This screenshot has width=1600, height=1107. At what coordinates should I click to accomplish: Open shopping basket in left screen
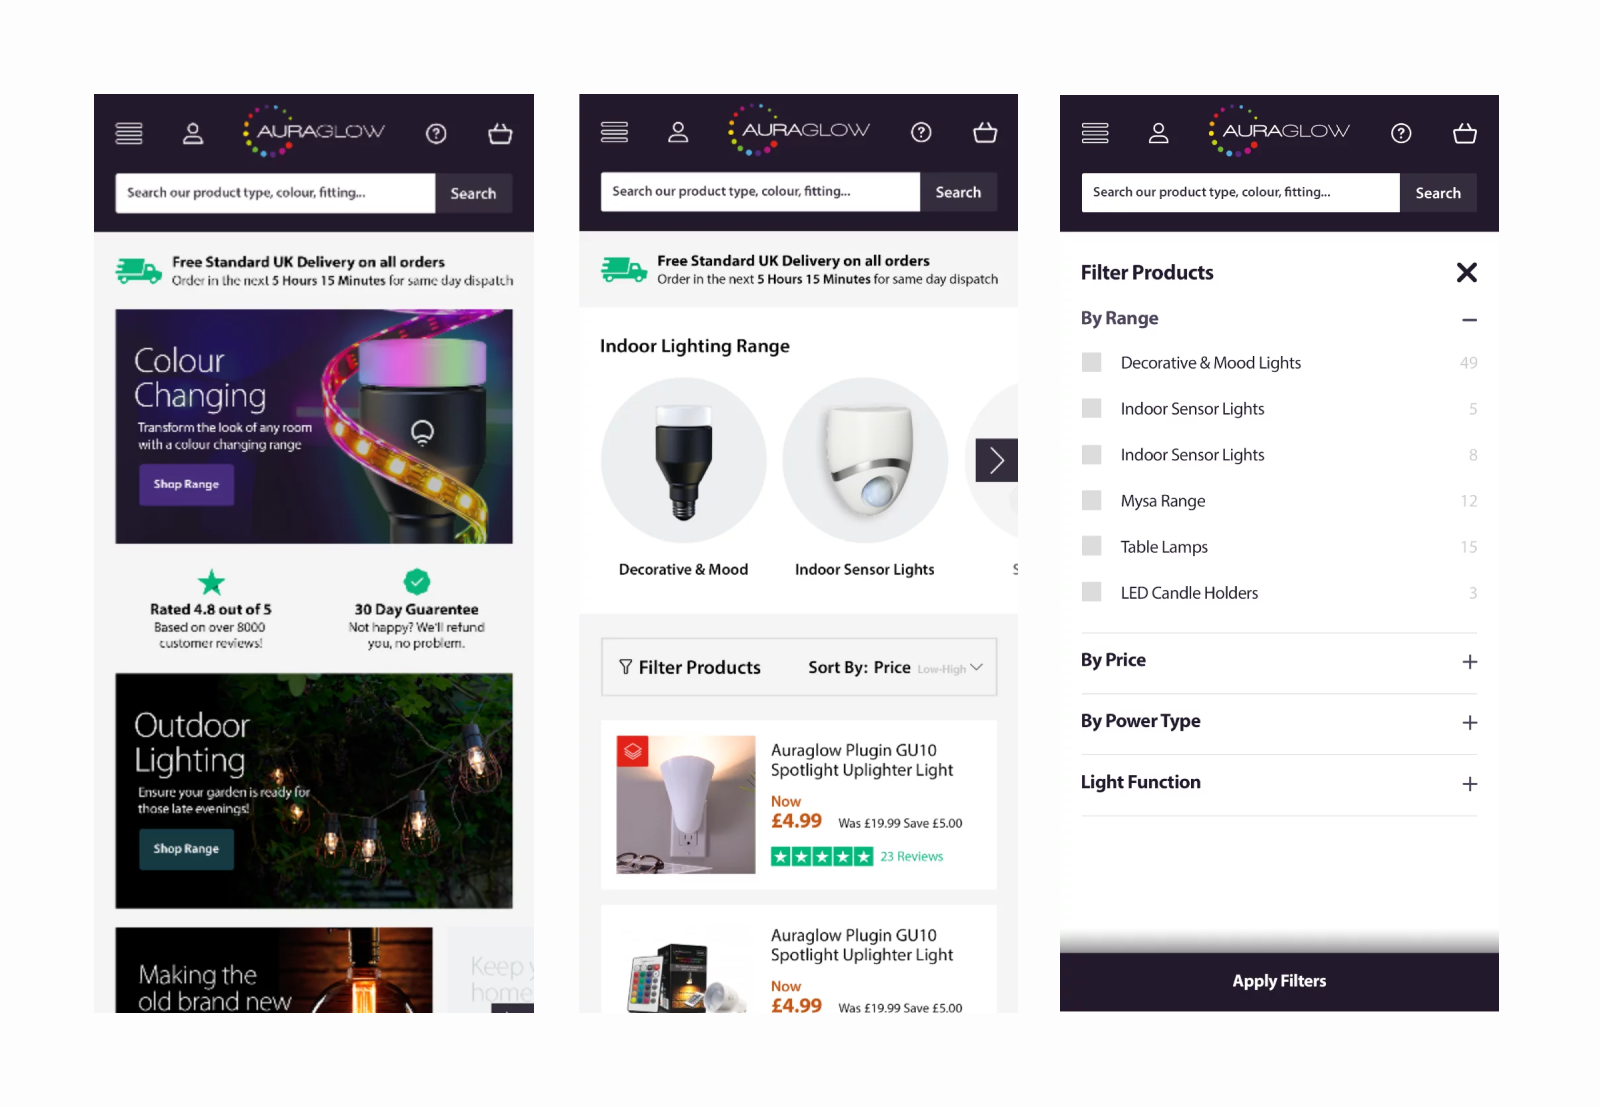tap(500, 133)
